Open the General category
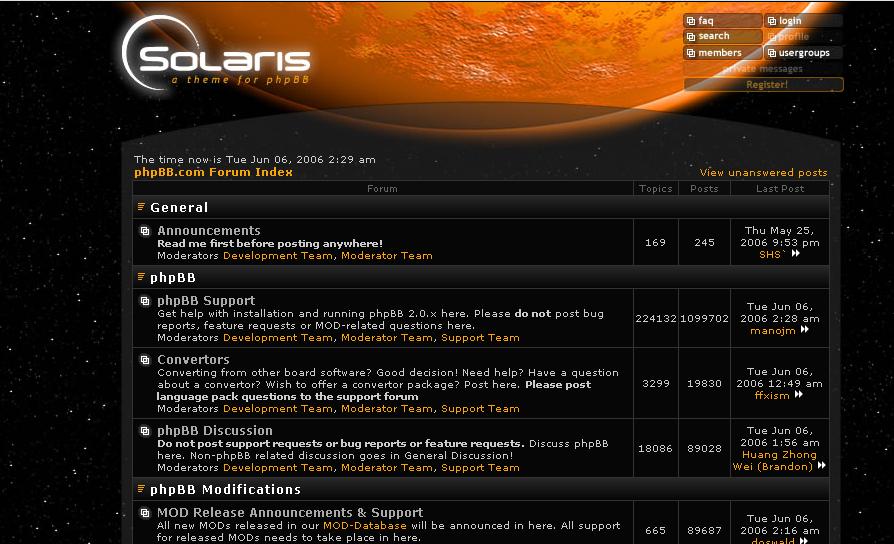This screenshot has width=894, height=544. point(179,208)
